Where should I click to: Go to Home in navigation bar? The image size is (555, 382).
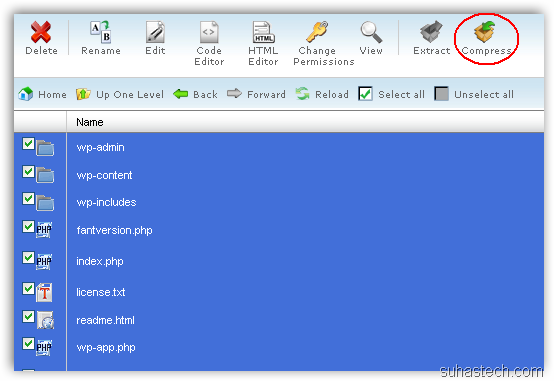click(42, 94)
